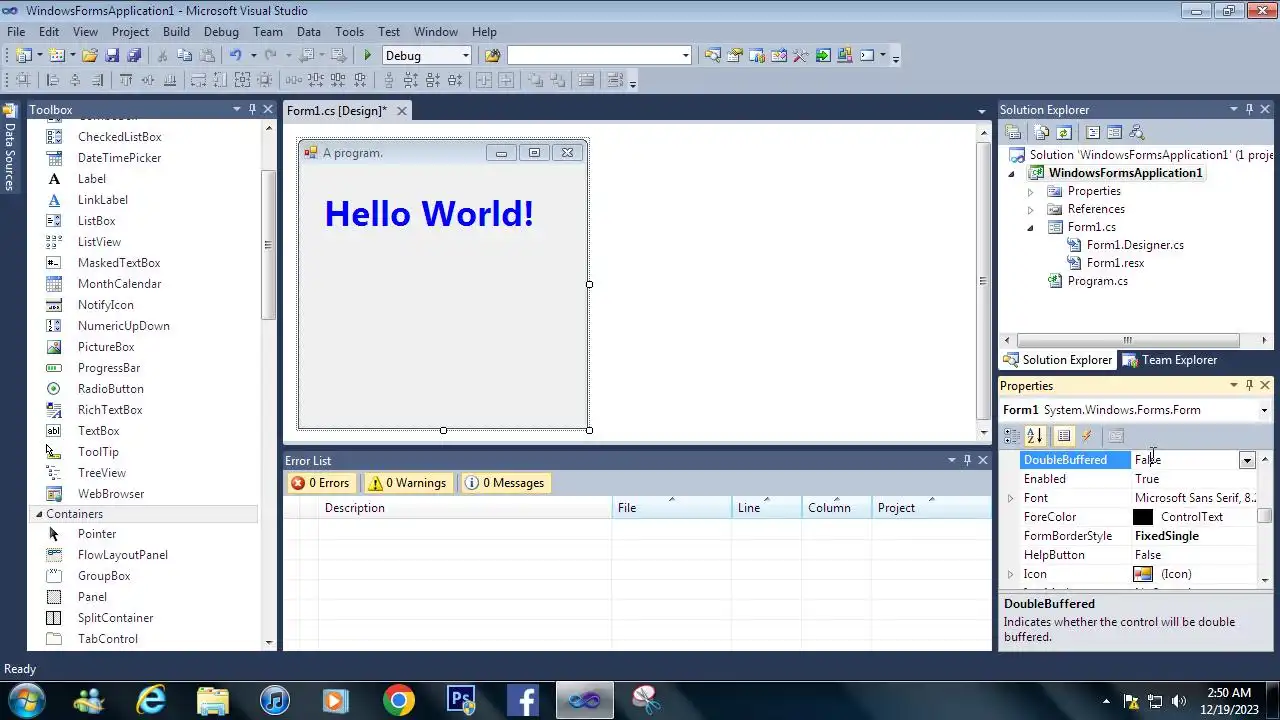Click the Windows Start orb
The height and width of the screenshot is (720, 1280).
(25, 700)
